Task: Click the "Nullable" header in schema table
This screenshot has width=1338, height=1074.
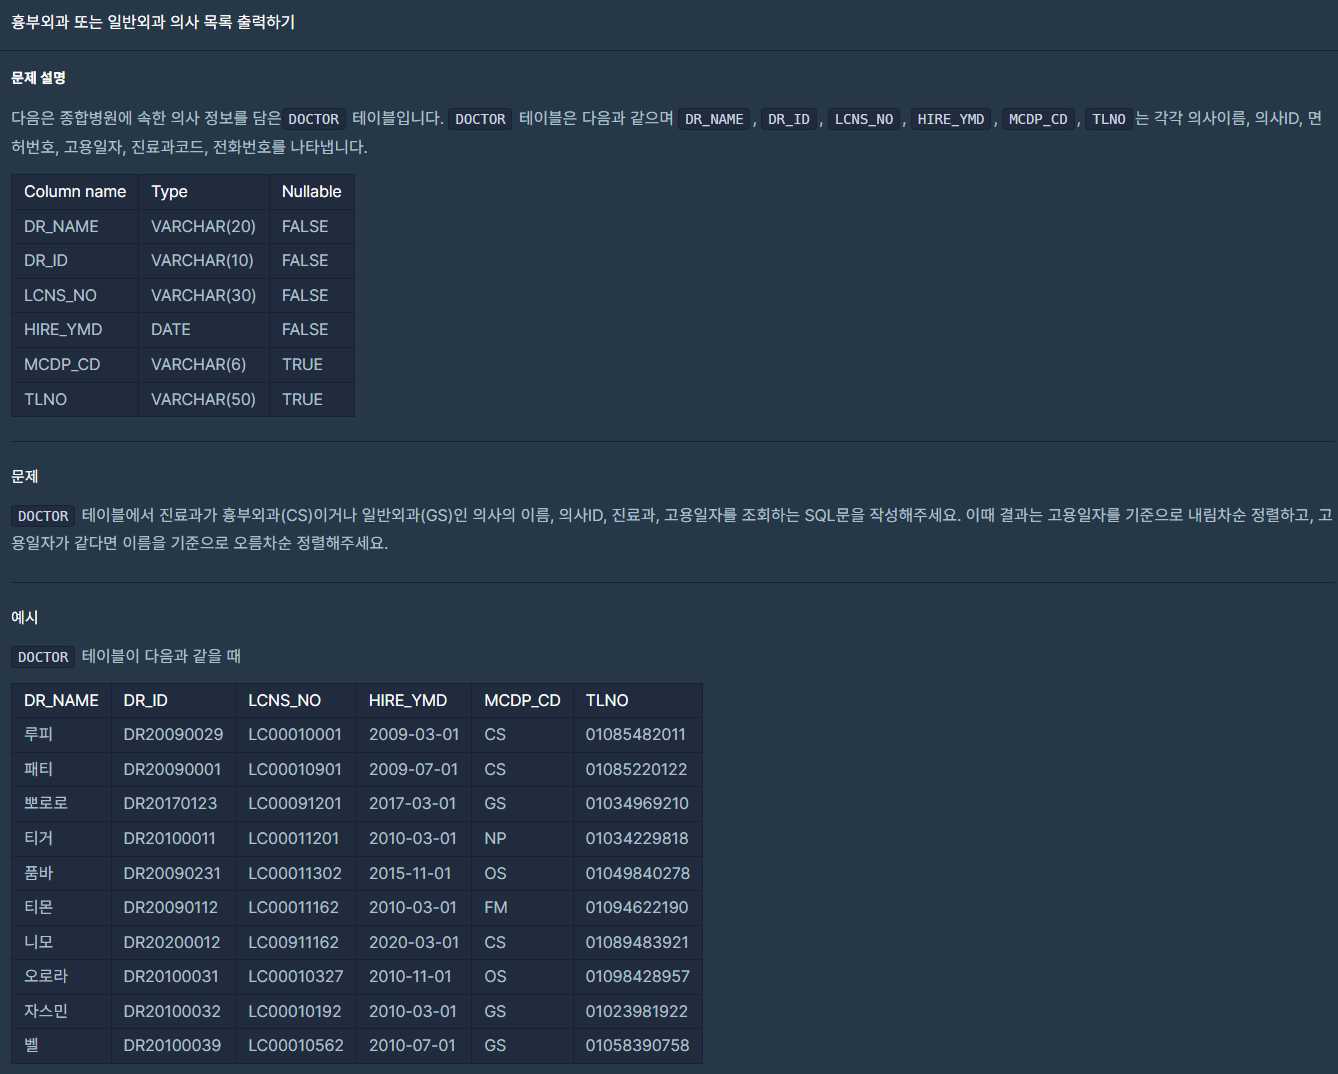Action: (x=311, y=191)
